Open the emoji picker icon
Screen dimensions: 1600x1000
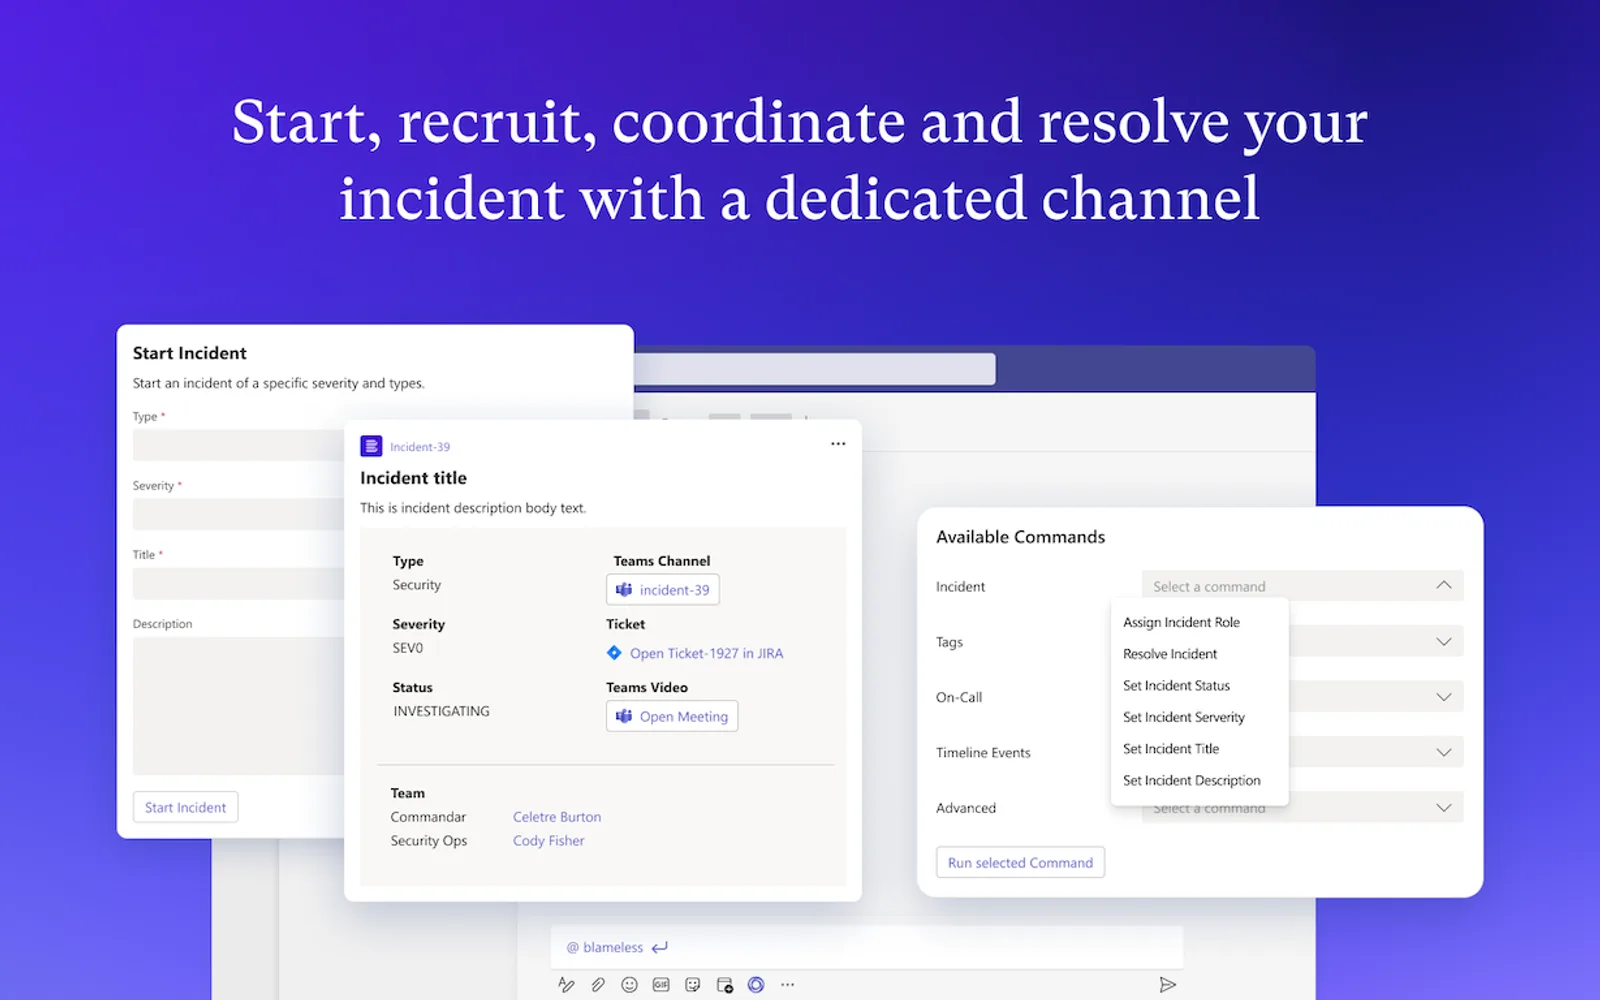pos(629,985)
